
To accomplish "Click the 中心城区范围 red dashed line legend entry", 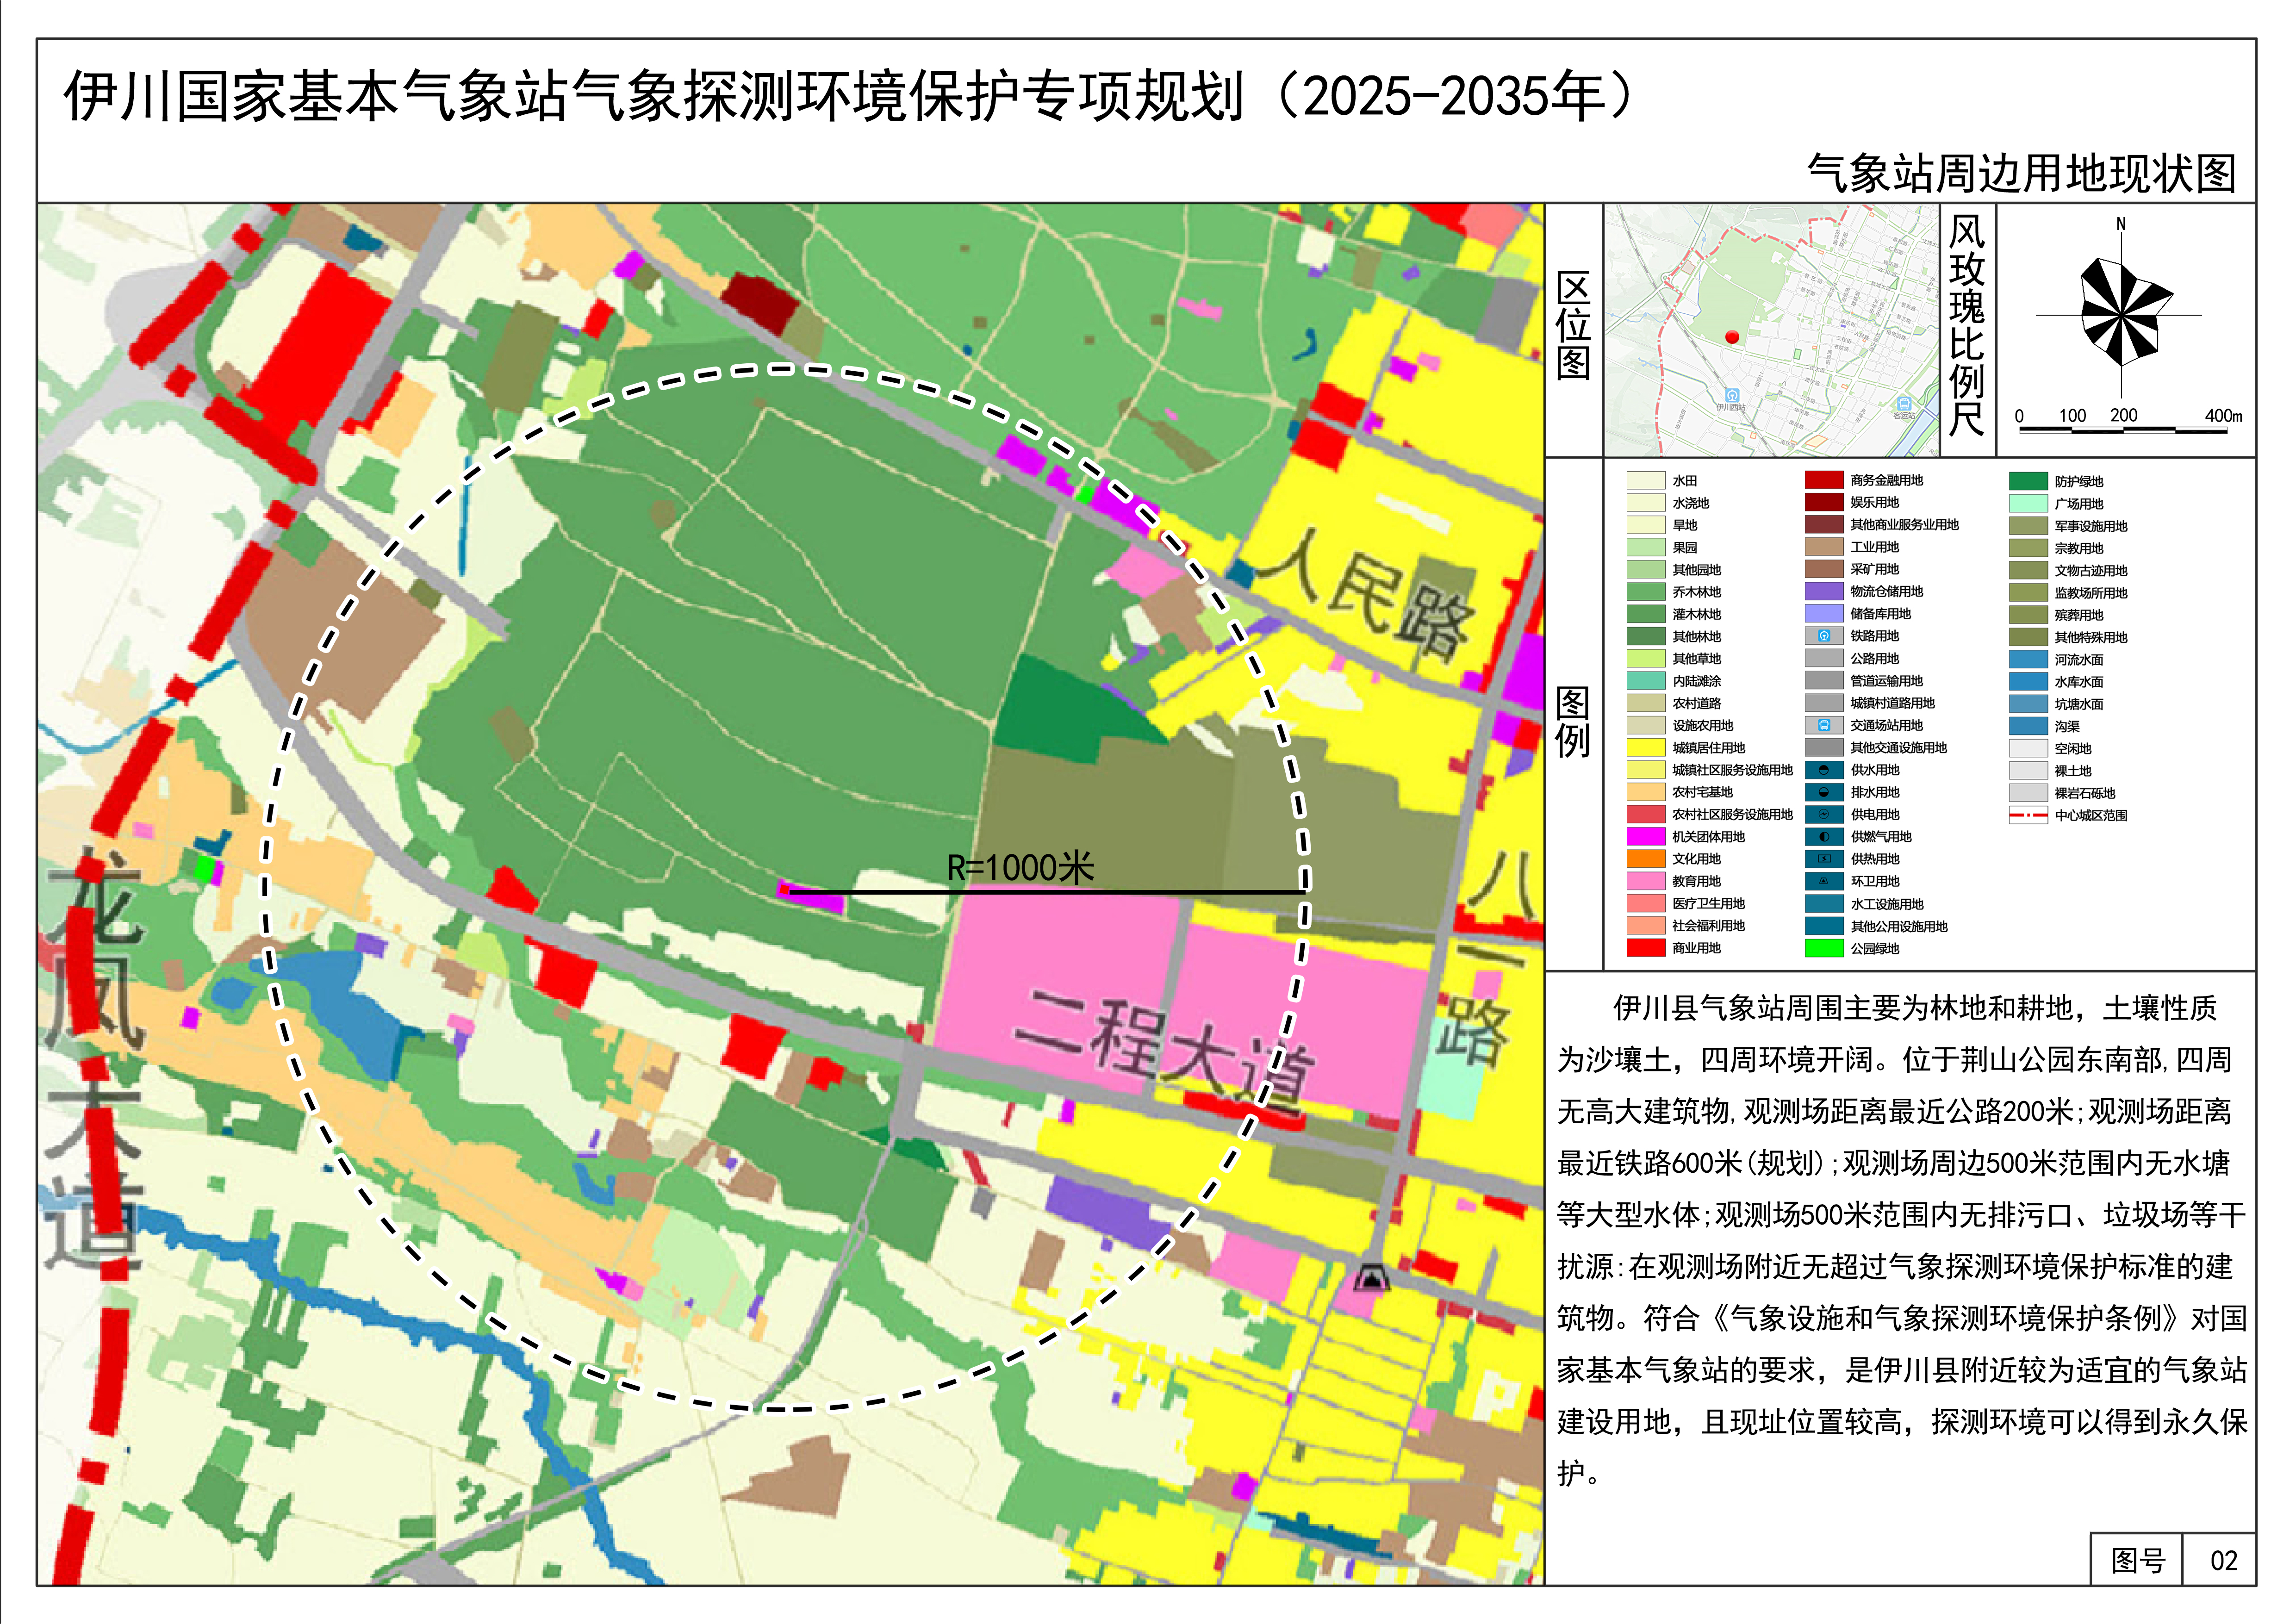I will (x=2028, y=815).
